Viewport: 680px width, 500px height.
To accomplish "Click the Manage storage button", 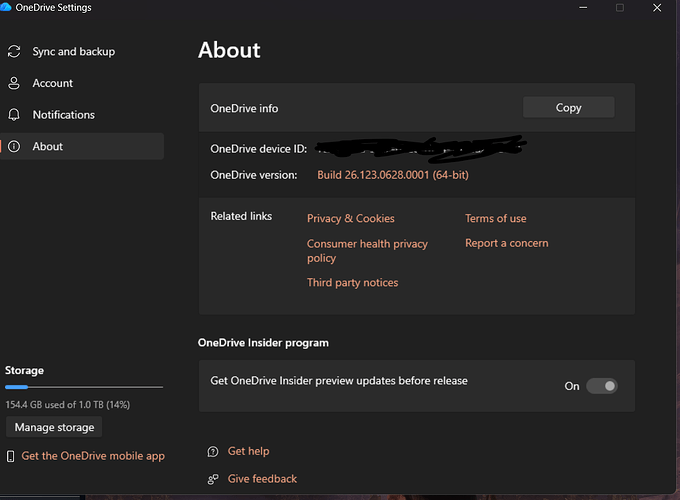I will point(54,427).
